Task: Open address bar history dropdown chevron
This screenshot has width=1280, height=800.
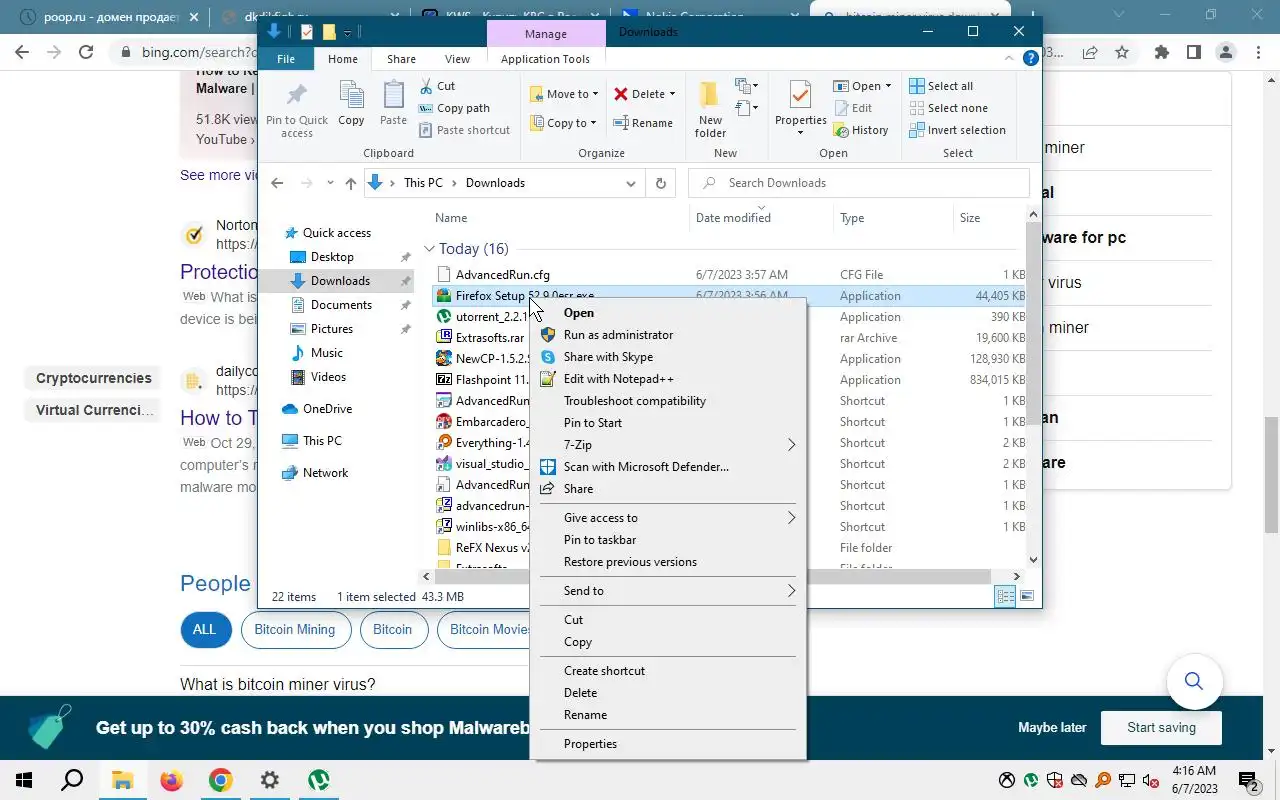Action: pos(631,183)
